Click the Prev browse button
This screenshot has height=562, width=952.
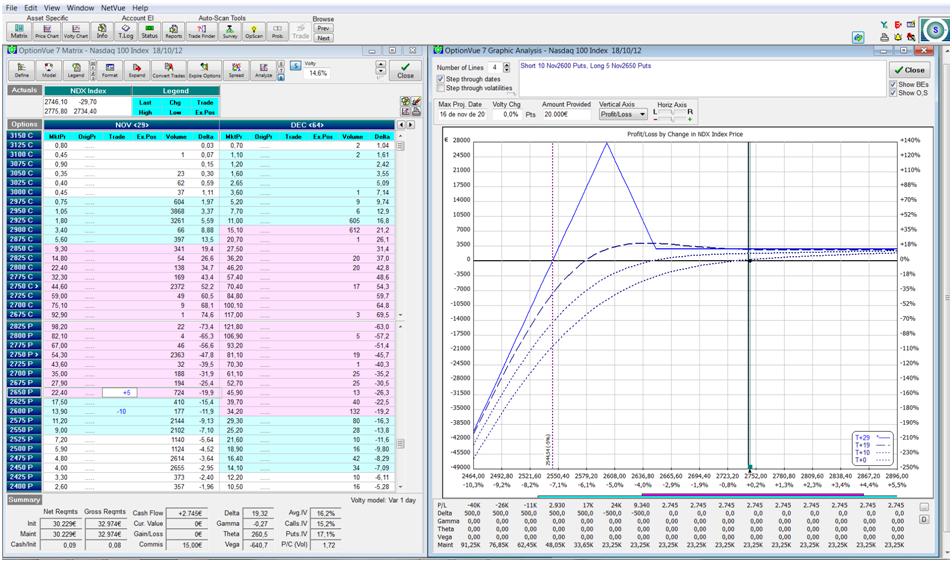click(323, 28)
